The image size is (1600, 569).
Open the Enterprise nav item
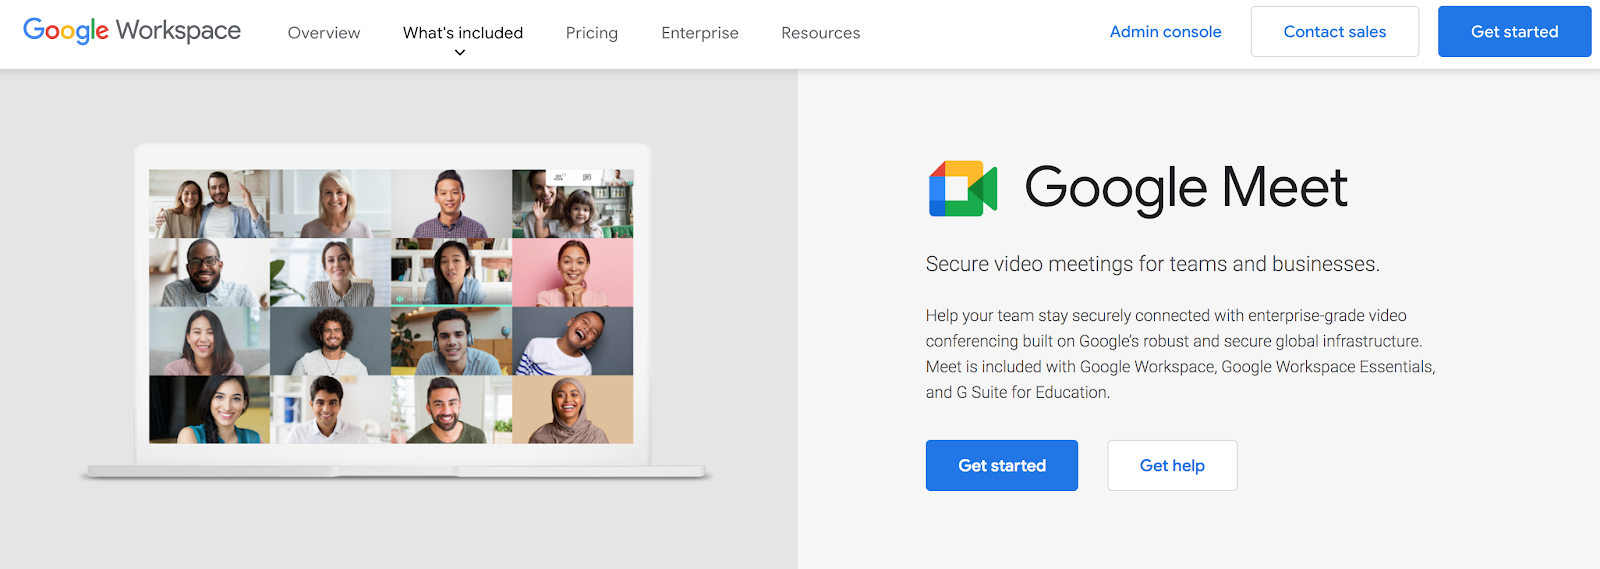700,33
